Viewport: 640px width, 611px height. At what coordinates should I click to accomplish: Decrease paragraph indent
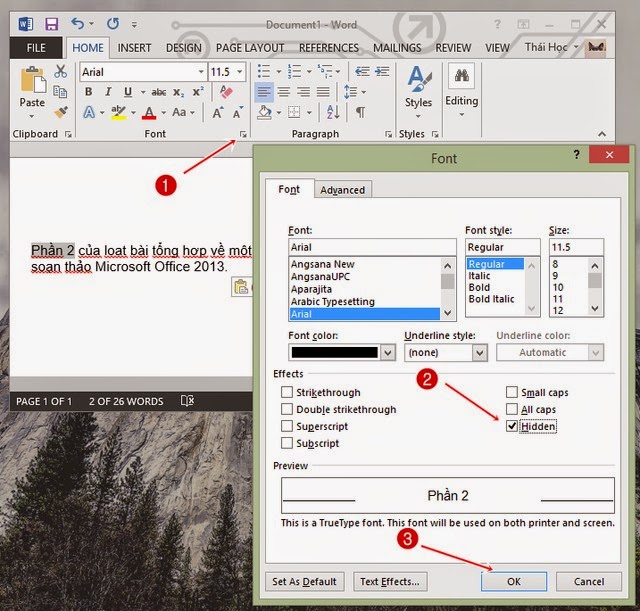[x=362, y=72]
